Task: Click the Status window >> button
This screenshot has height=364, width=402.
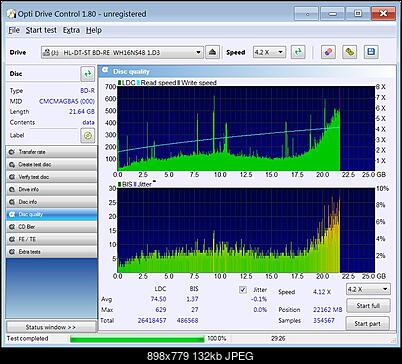Action: coord(51,327)
